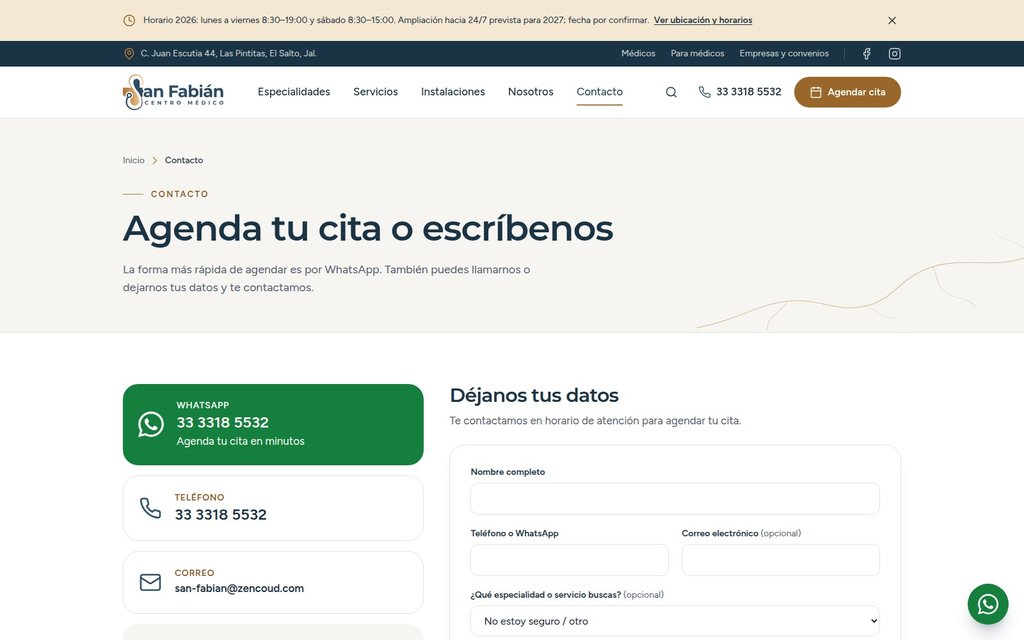This screenshot has width=1024, height=640.
Task: Open the Especialidades menu
Action: tap(294, 92)
